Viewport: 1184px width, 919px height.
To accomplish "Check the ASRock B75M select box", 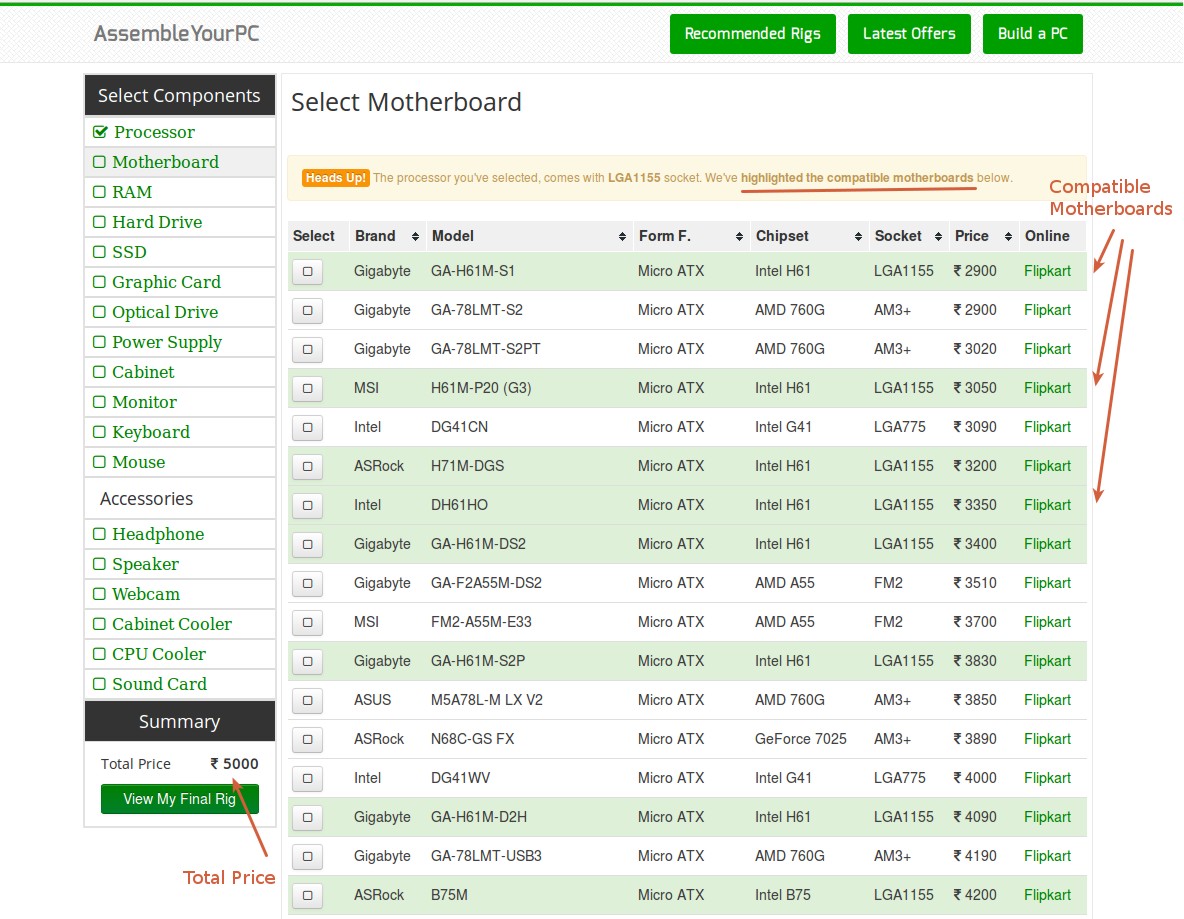I will pos(307,895).
